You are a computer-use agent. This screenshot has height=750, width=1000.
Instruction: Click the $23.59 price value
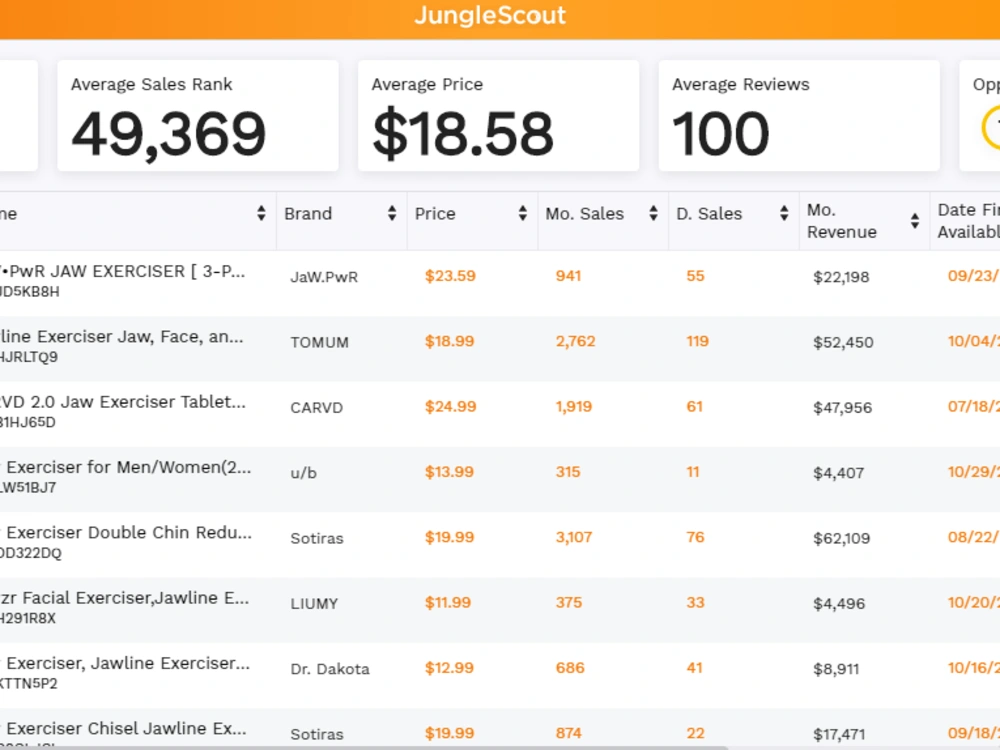point(450,276)
